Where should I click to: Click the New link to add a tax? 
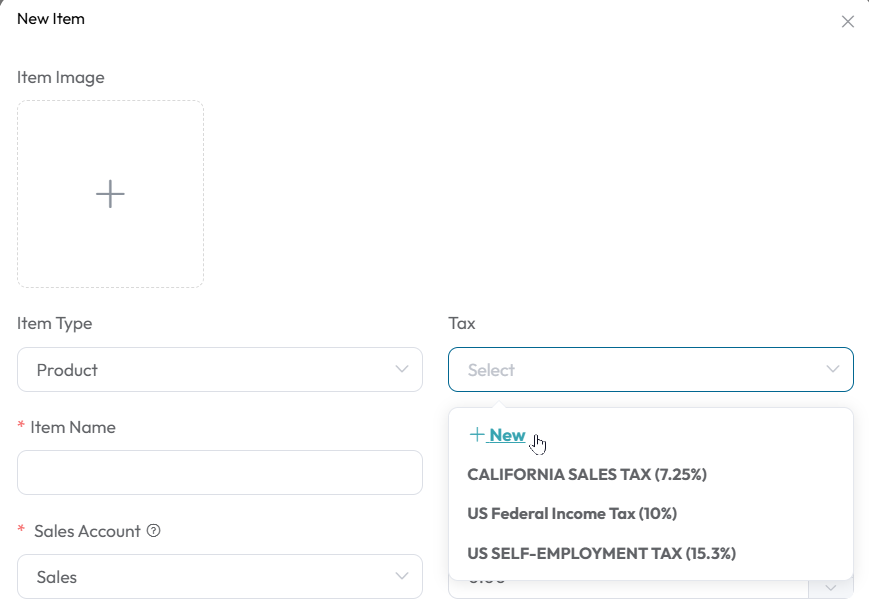tap(507, 435)
